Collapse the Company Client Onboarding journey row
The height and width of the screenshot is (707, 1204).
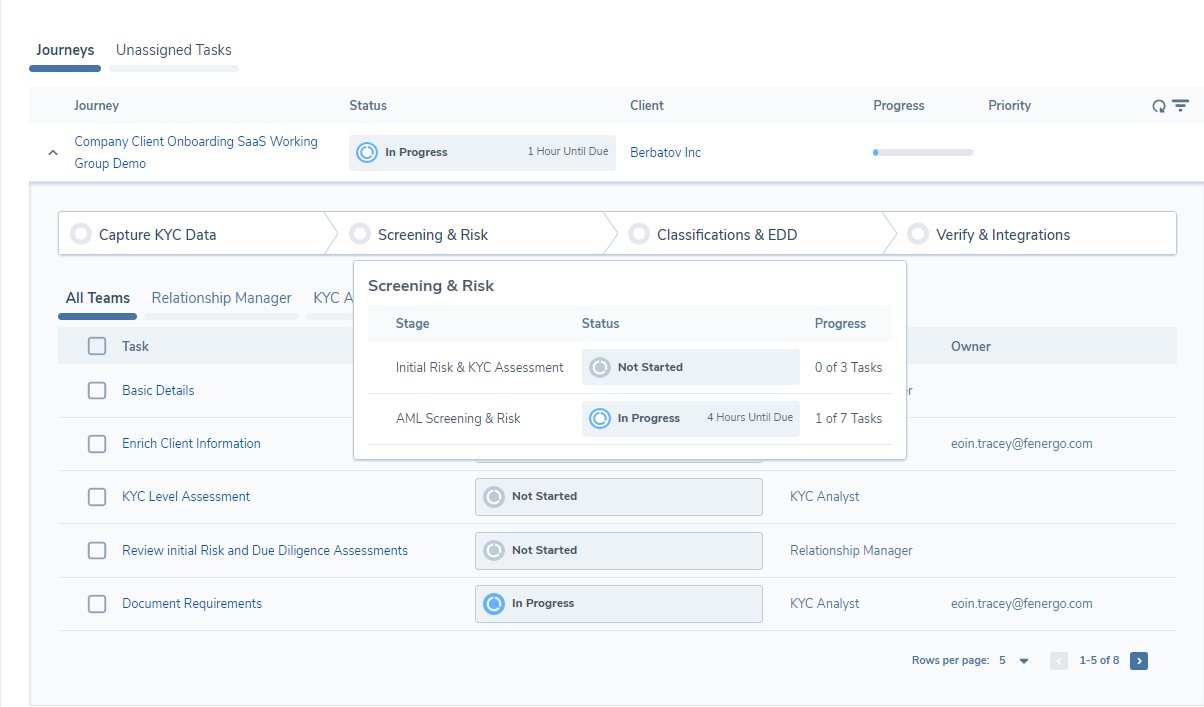tap(53, 153)
